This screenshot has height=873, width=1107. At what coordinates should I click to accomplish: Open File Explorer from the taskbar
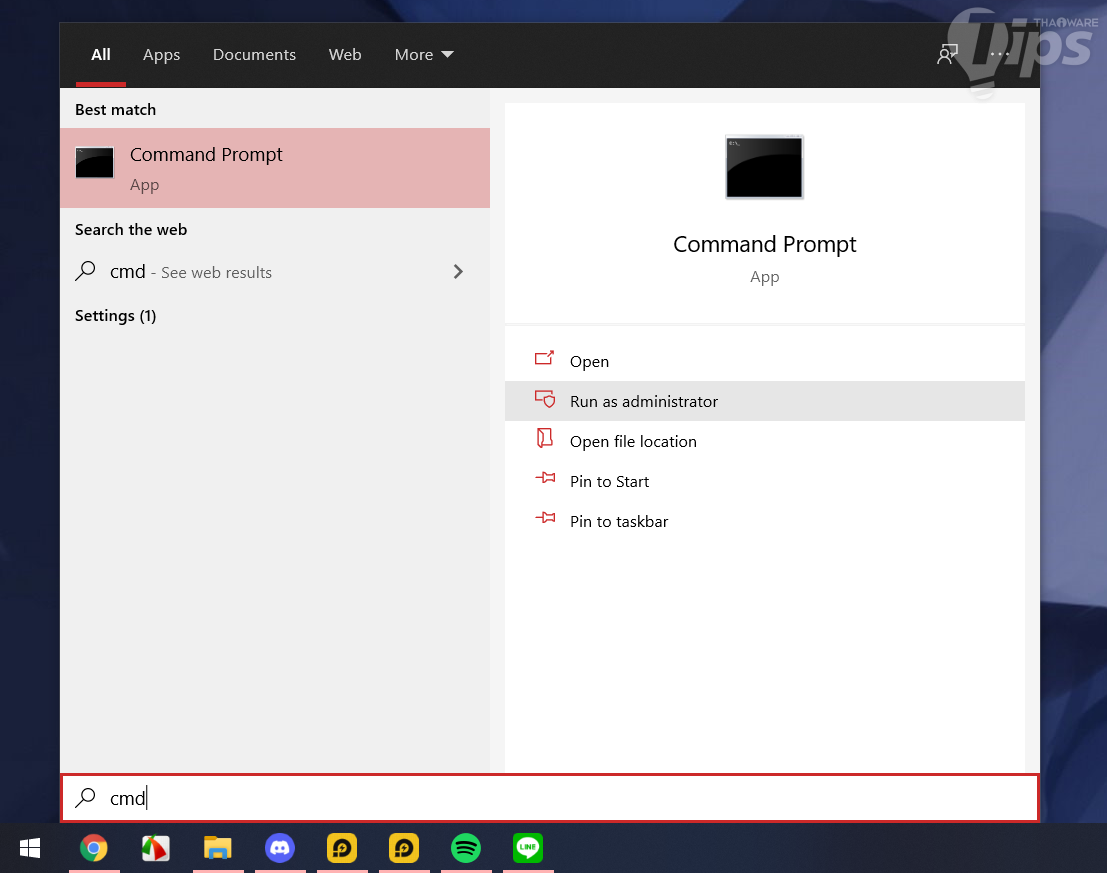tap(217, 848)
